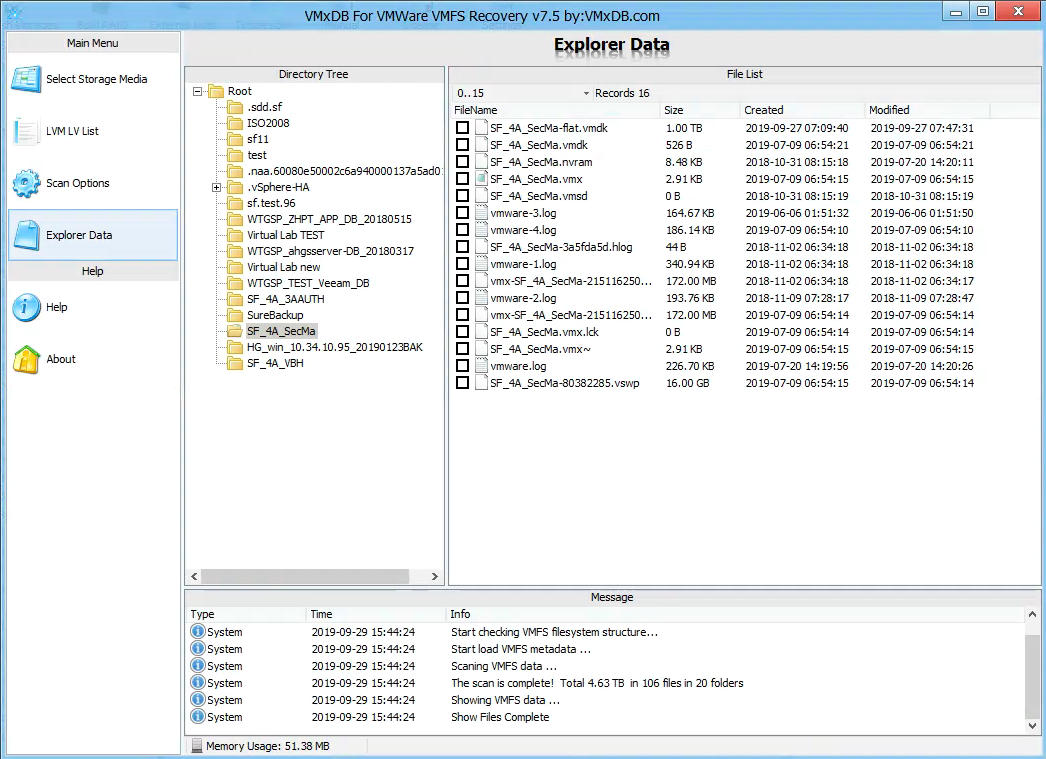Click the Root folder icon
Viewport: 1046px width, 759px height.
(215, 91)
